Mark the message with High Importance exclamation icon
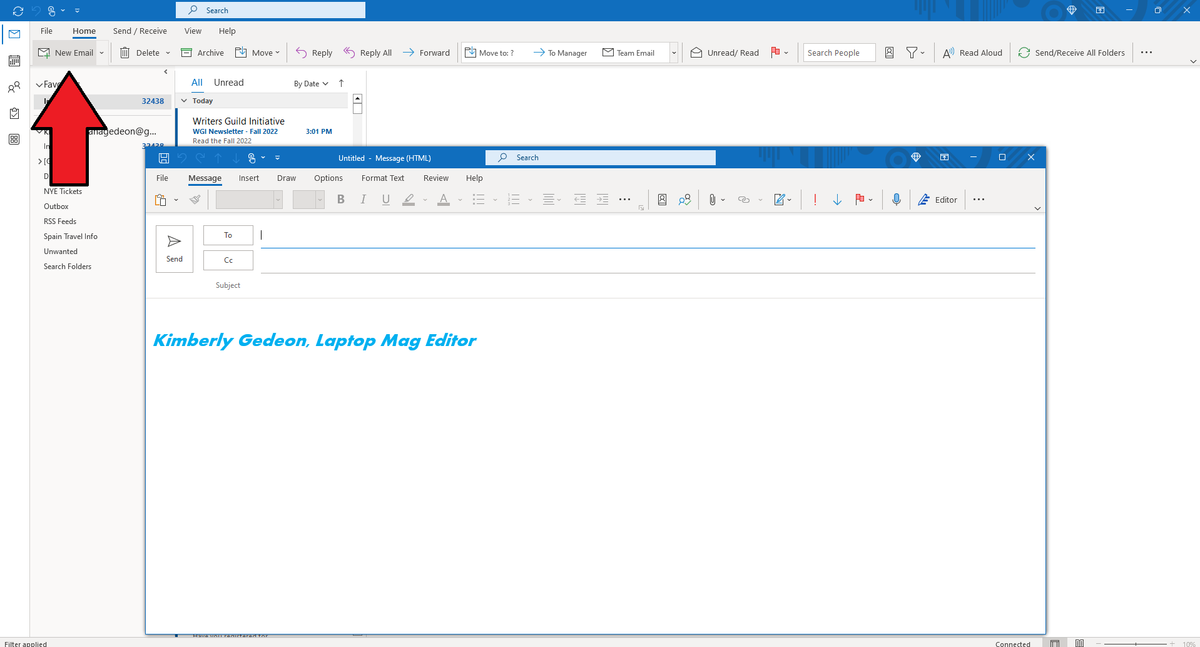1200x647 pixels. point(815,199)
